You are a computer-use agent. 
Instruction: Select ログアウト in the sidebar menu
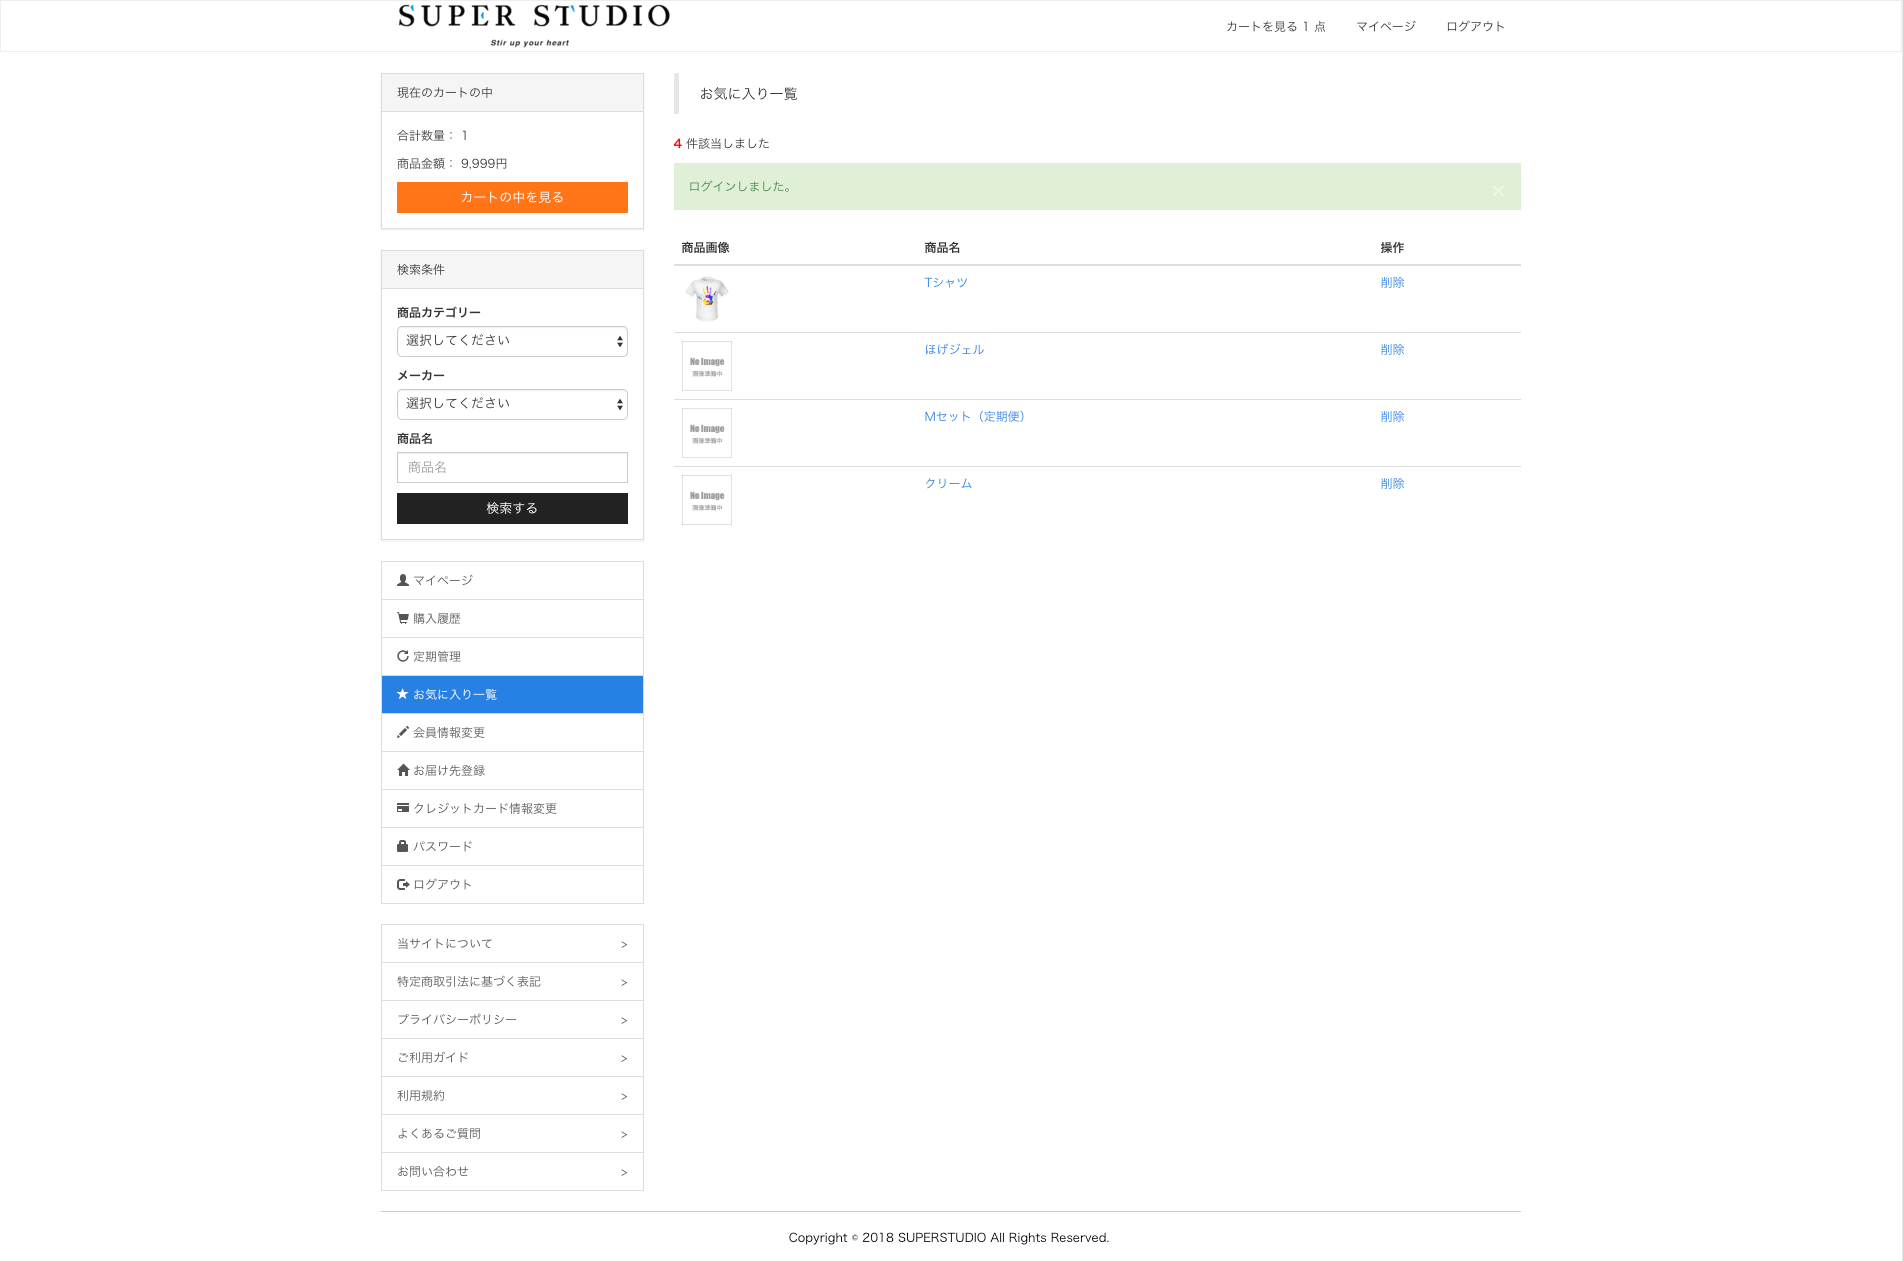[x=512, y=885]
